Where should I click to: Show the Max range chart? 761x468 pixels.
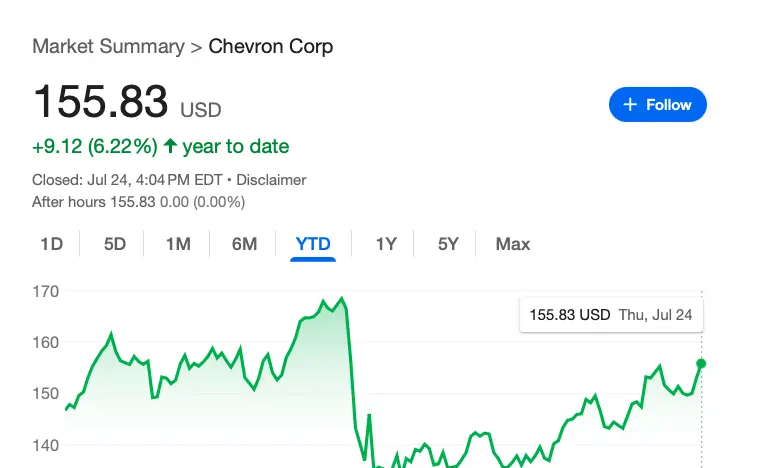coord(513,244)
